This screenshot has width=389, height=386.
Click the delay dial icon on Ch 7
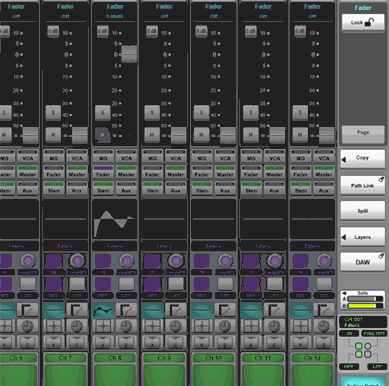point(77,326)
